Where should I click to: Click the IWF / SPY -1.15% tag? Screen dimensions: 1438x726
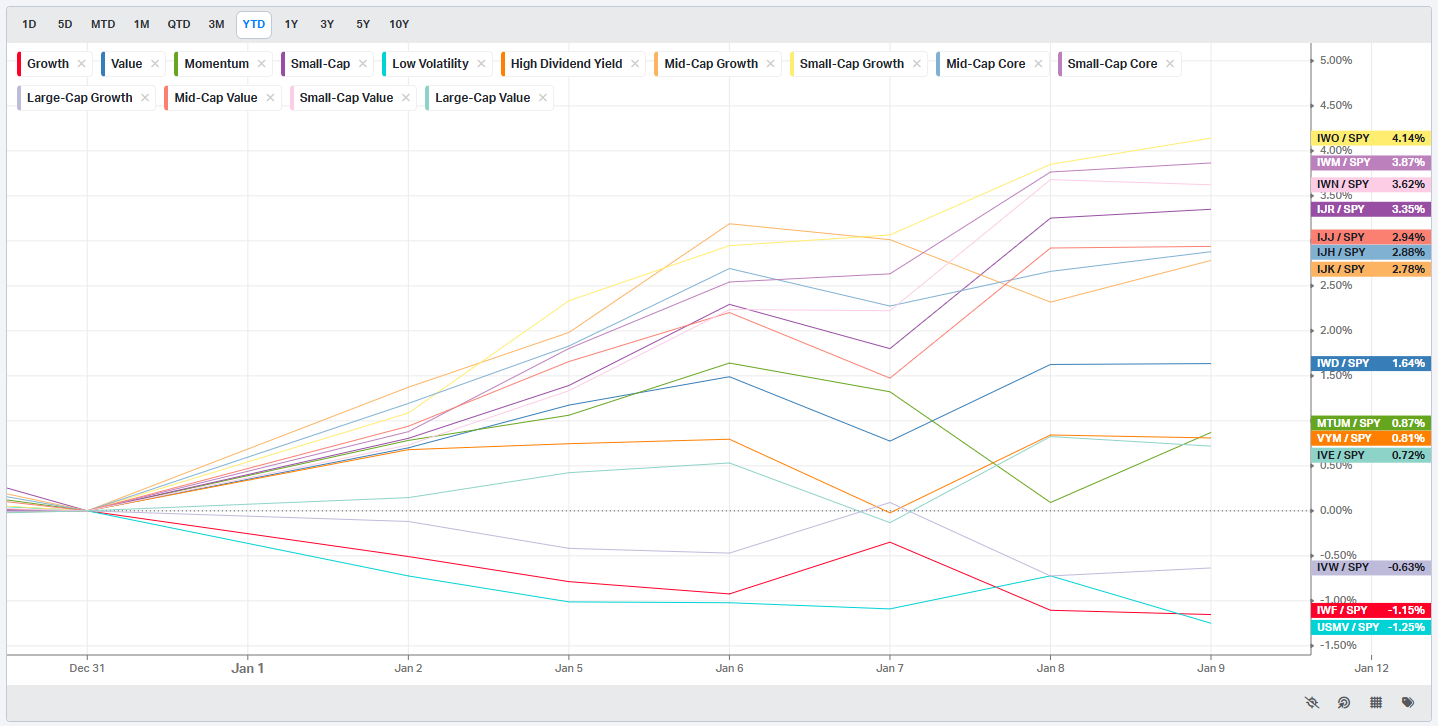(1370, 610)
